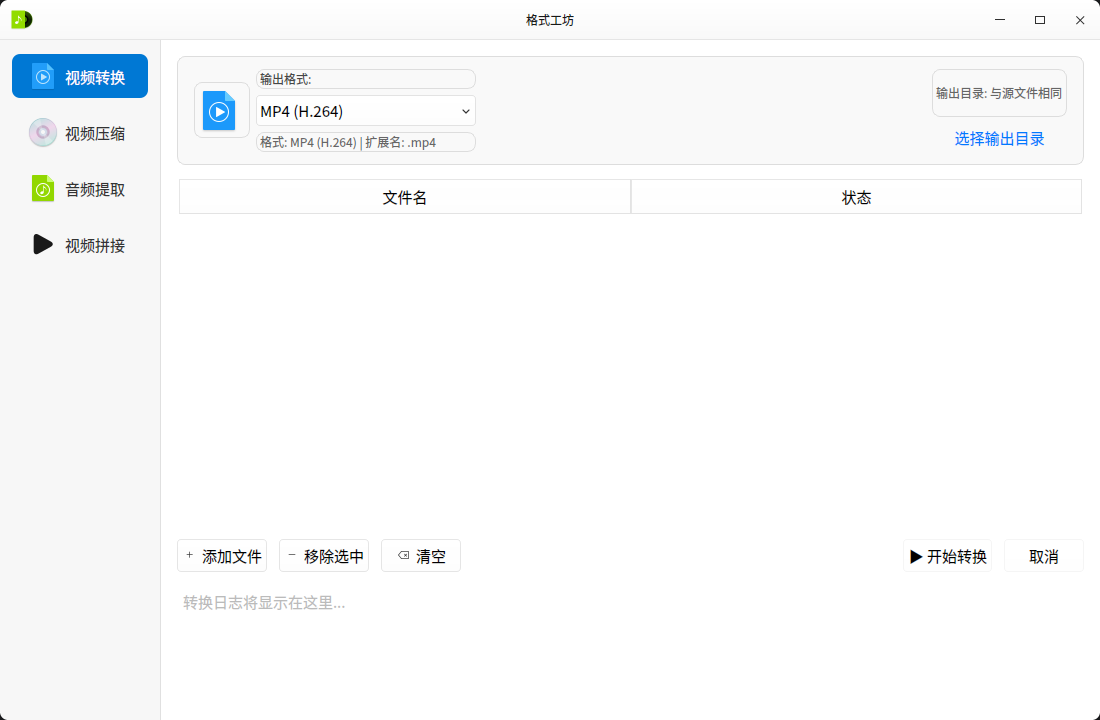This screenshot has width=1100, height=720.
Task: Maximize the 格式工坊 window
Action: [1040, 20]
